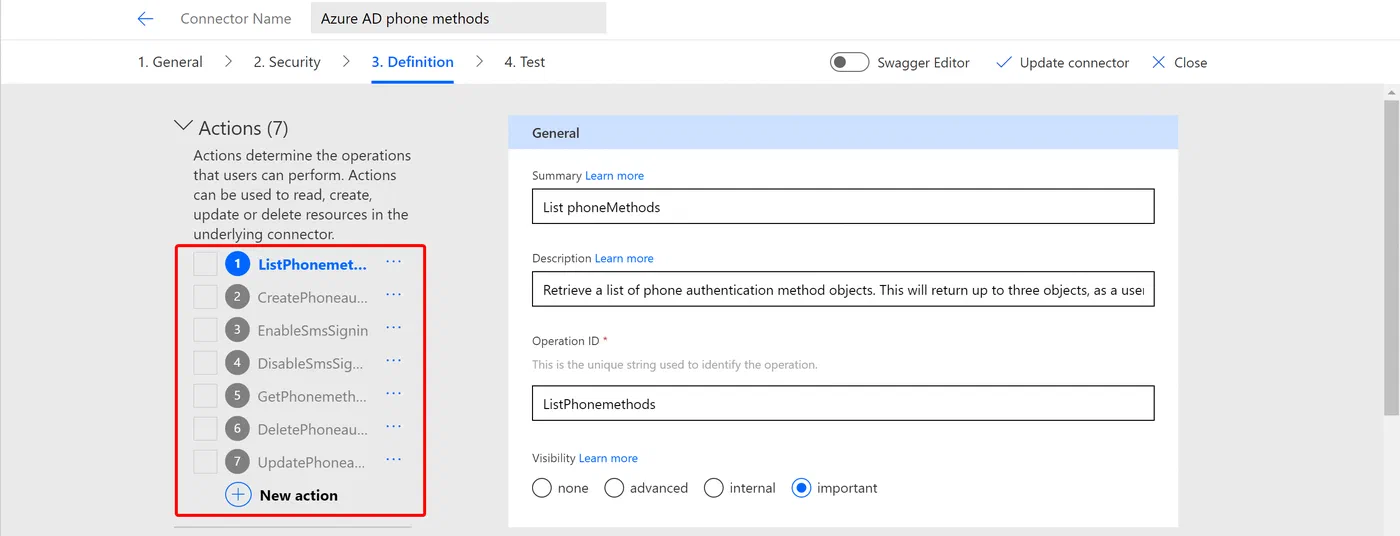Screen dimensions: 1400x536
Task: Click the Swagger Editor label
Action: pos(923,62)
